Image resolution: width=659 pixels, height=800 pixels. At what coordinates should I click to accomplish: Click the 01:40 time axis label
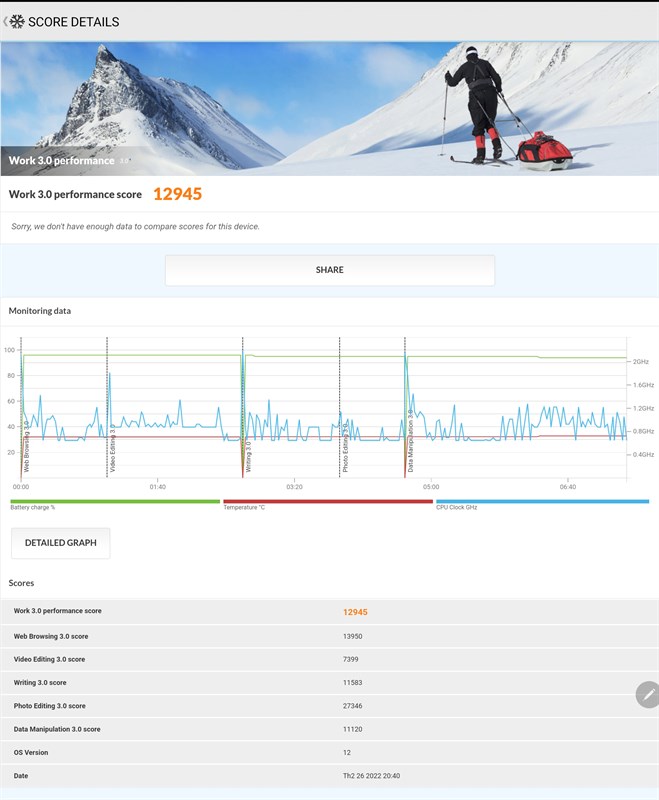158,487
